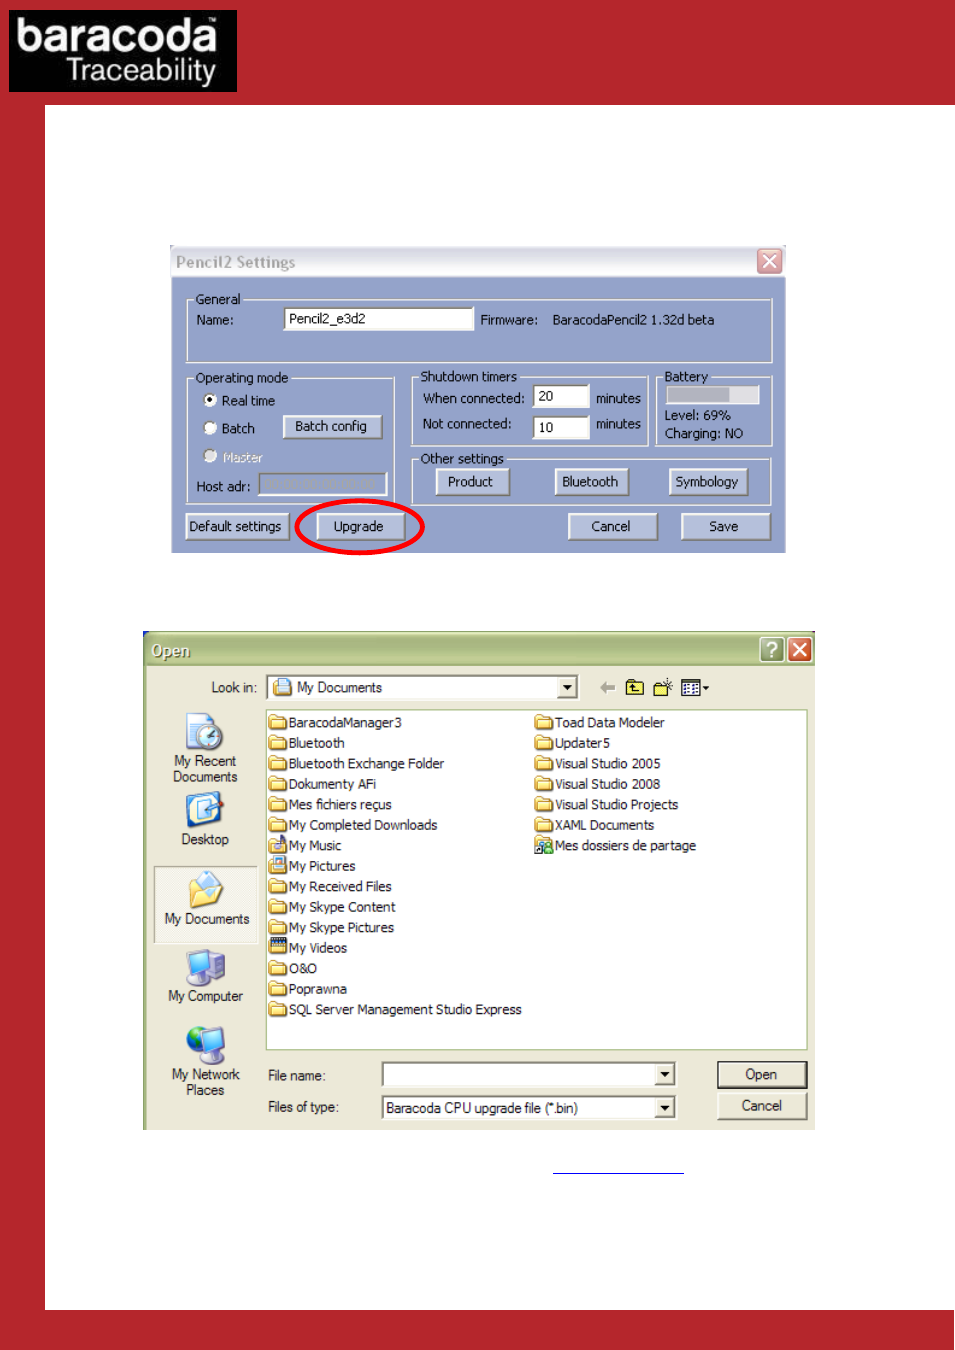Select the Poprawna folder
This screenshot has height=1350, width=955.
tap(309, 989)
